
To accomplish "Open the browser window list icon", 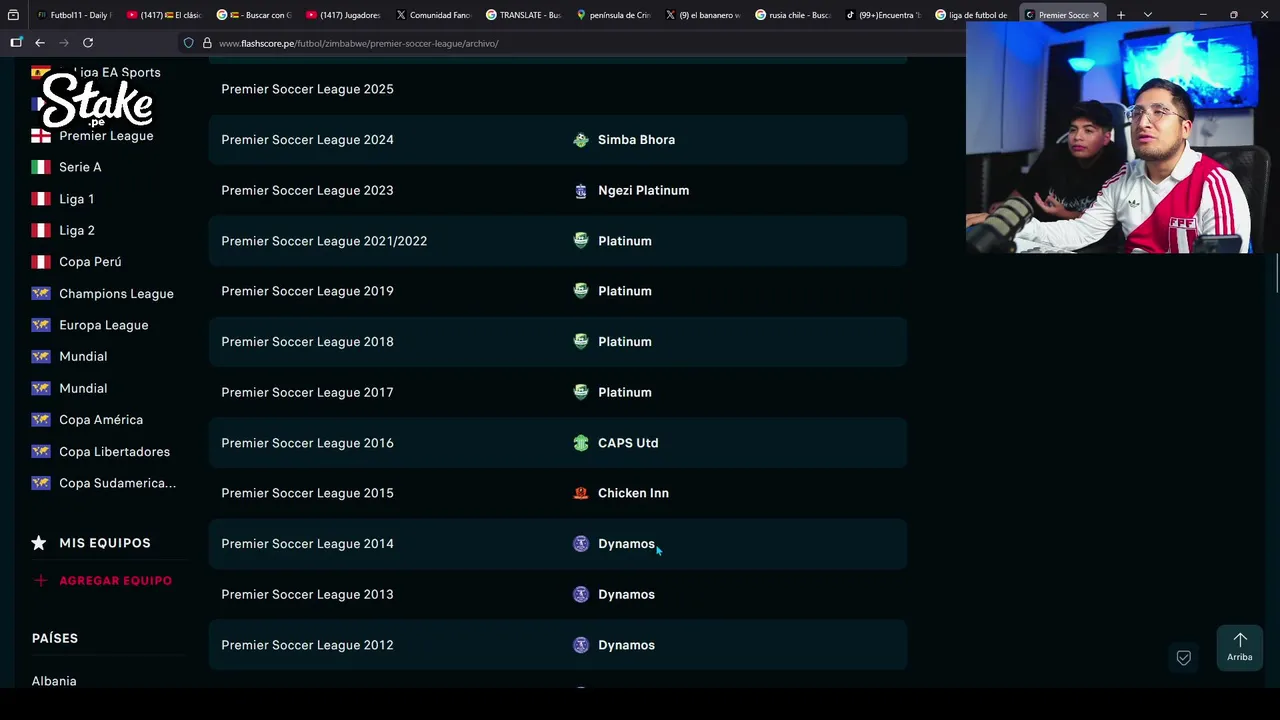I will [x=13, y=15].
